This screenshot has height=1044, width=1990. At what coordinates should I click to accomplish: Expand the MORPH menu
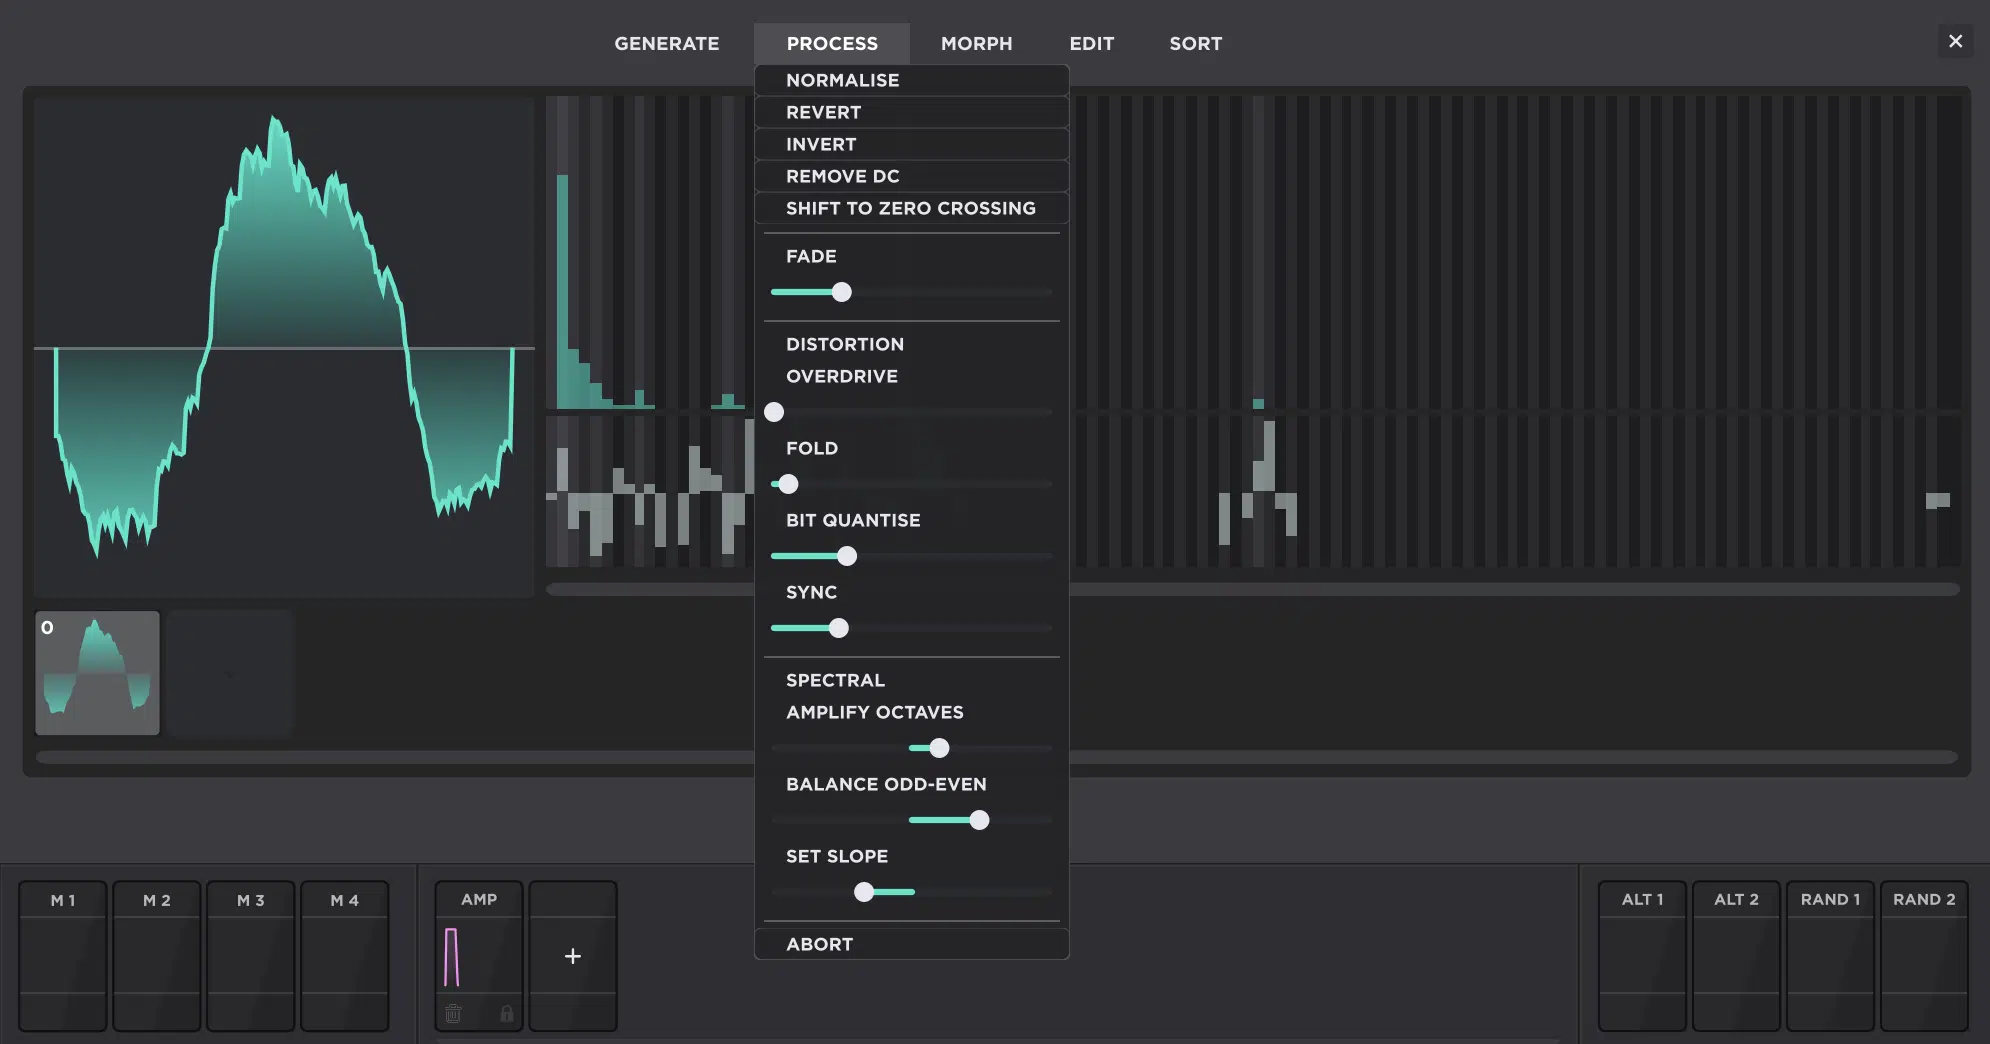pyautogui.click(x=976, y=43)
